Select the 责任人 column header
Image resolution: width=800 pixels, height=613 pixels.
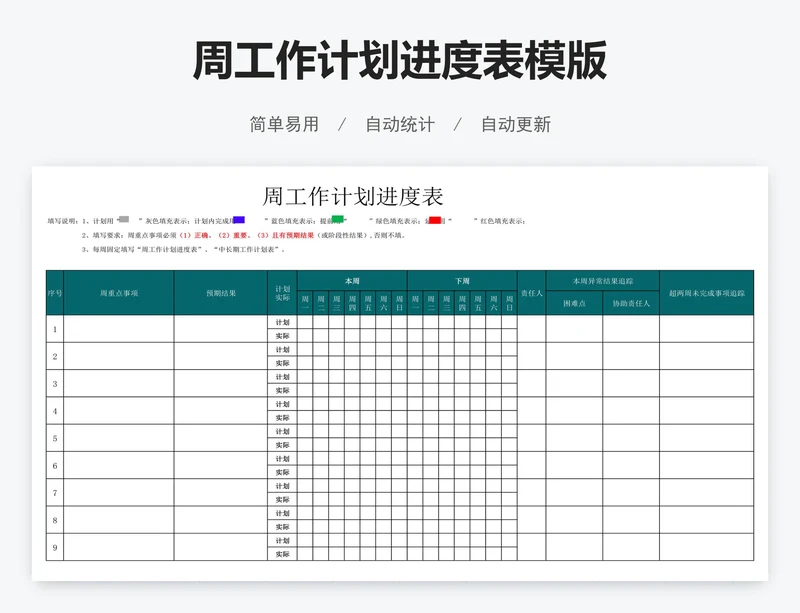pos(532,293)
